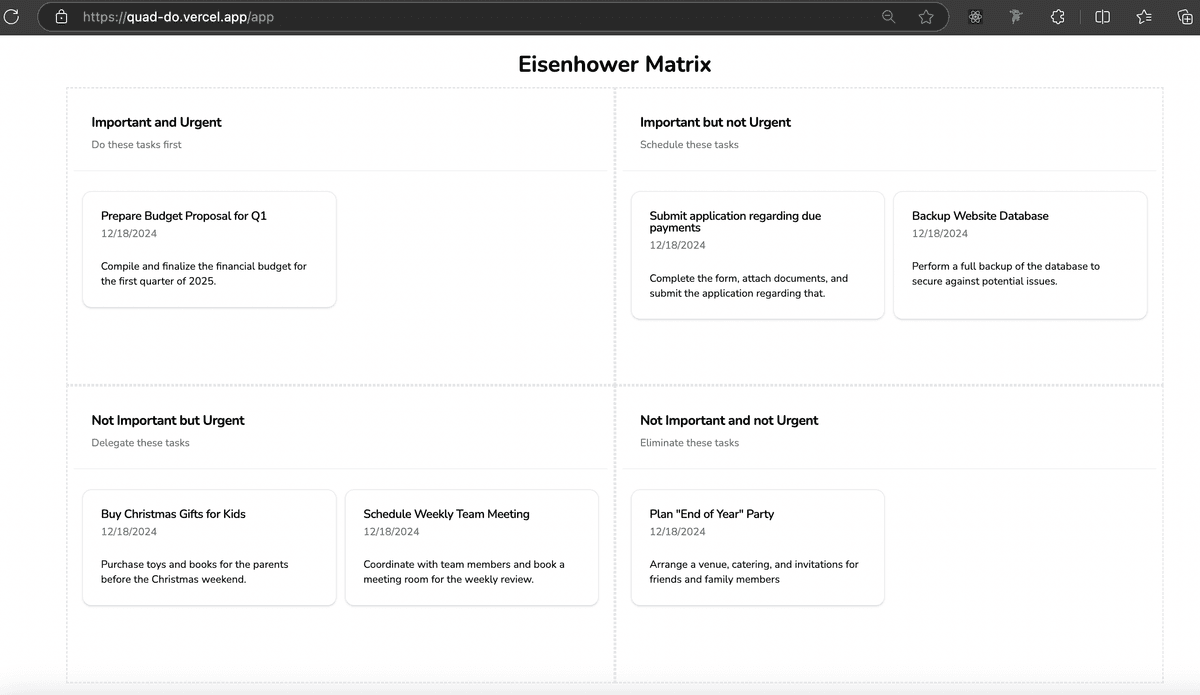This screenshot has width=1200, height=695.
Task: Open the browser Extensions puzzle icon
Action: 1058,17
